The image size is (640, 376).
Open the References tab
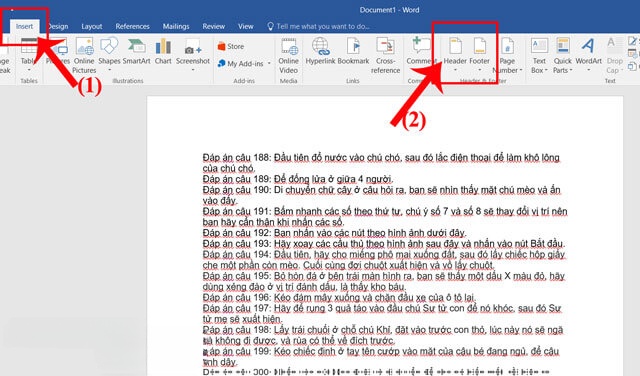[132, 27]
